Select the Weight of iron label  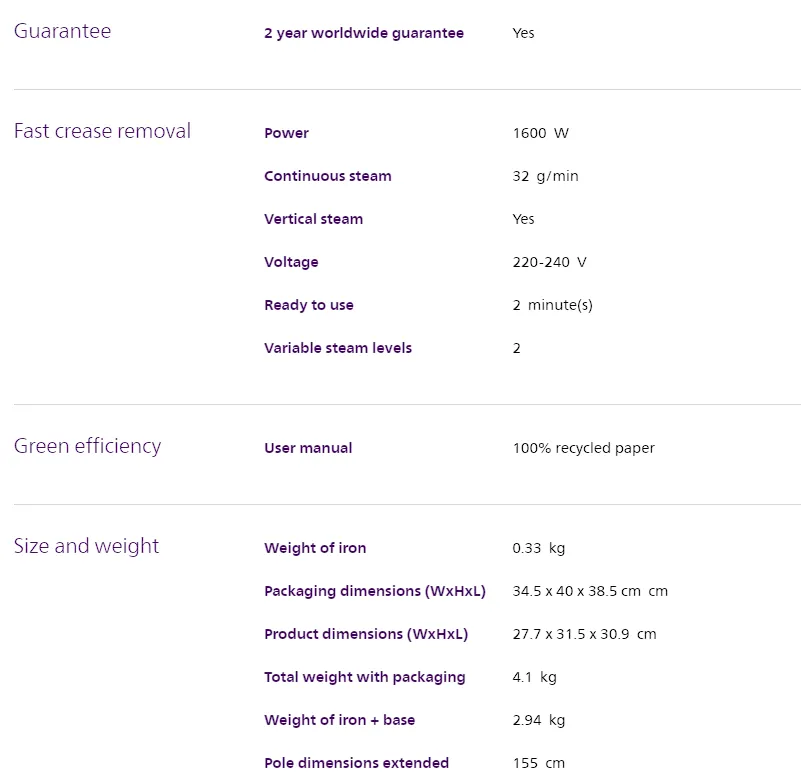tap(315, 548)
